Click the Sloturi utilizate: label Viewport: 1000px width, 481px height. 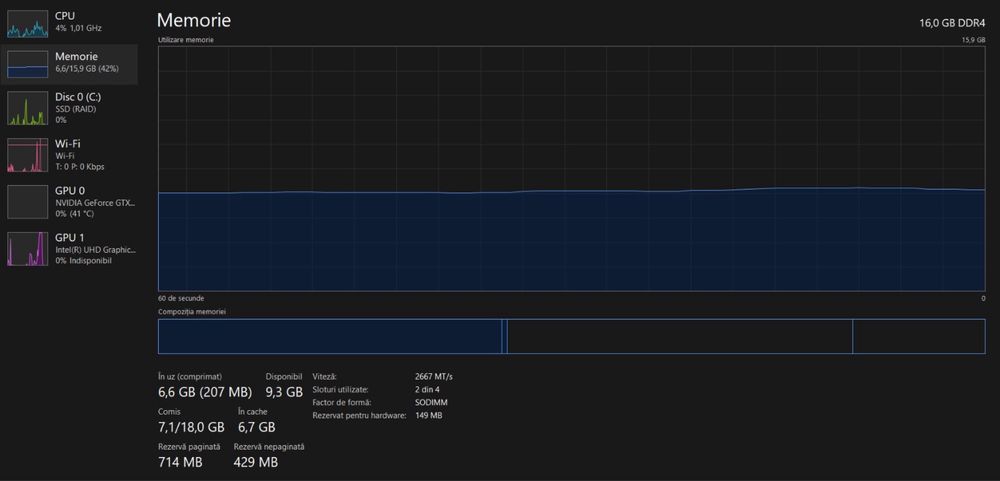(x=341, y=390)
